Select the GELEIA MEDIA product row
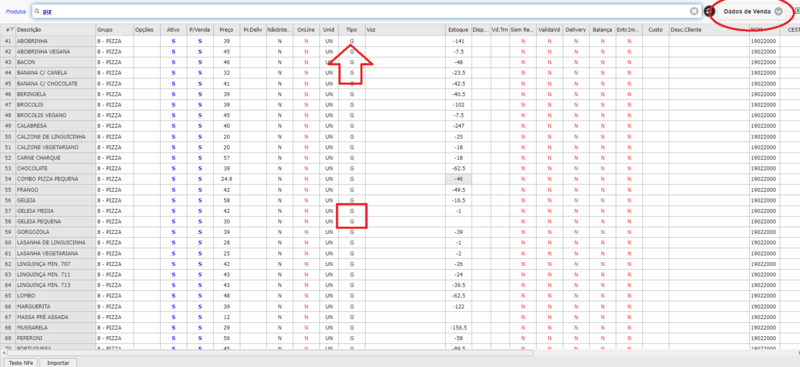The width and height of the screenshot is (800, 367). tap(55, 211)
